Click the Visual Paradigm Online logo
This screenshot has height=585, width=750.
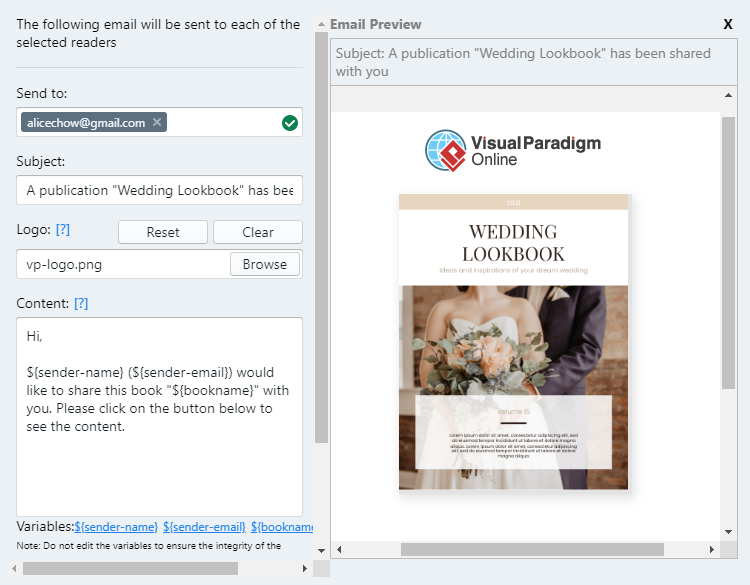coord(513,151)
